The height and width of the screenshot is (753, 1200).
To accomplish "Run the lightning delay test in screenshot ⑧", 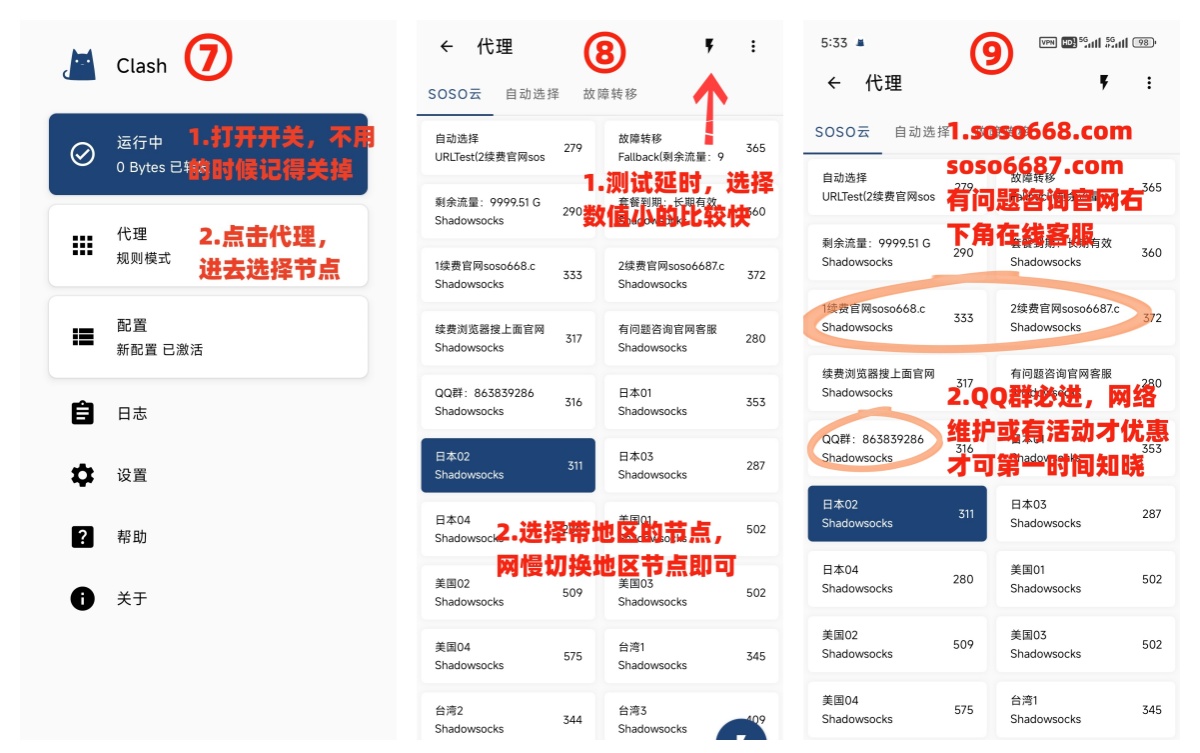I will pyautogui.click(x=709, y=46).
